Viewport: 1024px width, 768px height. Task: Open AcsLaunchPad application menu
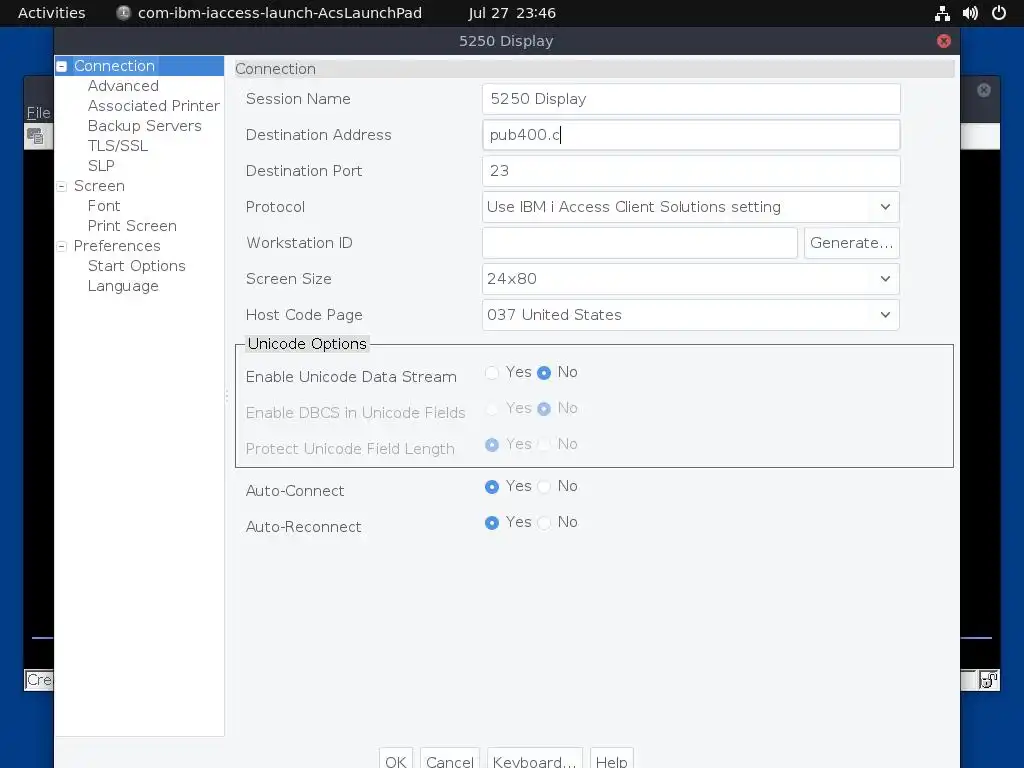point(269,13)
